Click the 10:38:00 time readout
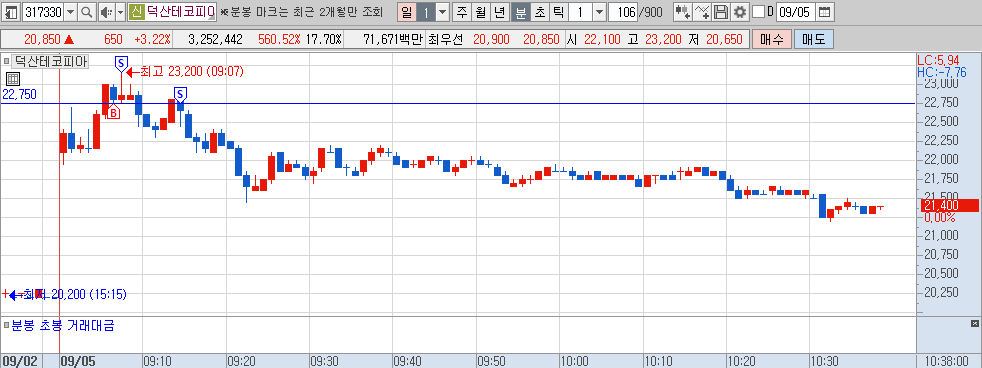This screenshot has height=368, width=982. tap(947, 362)
